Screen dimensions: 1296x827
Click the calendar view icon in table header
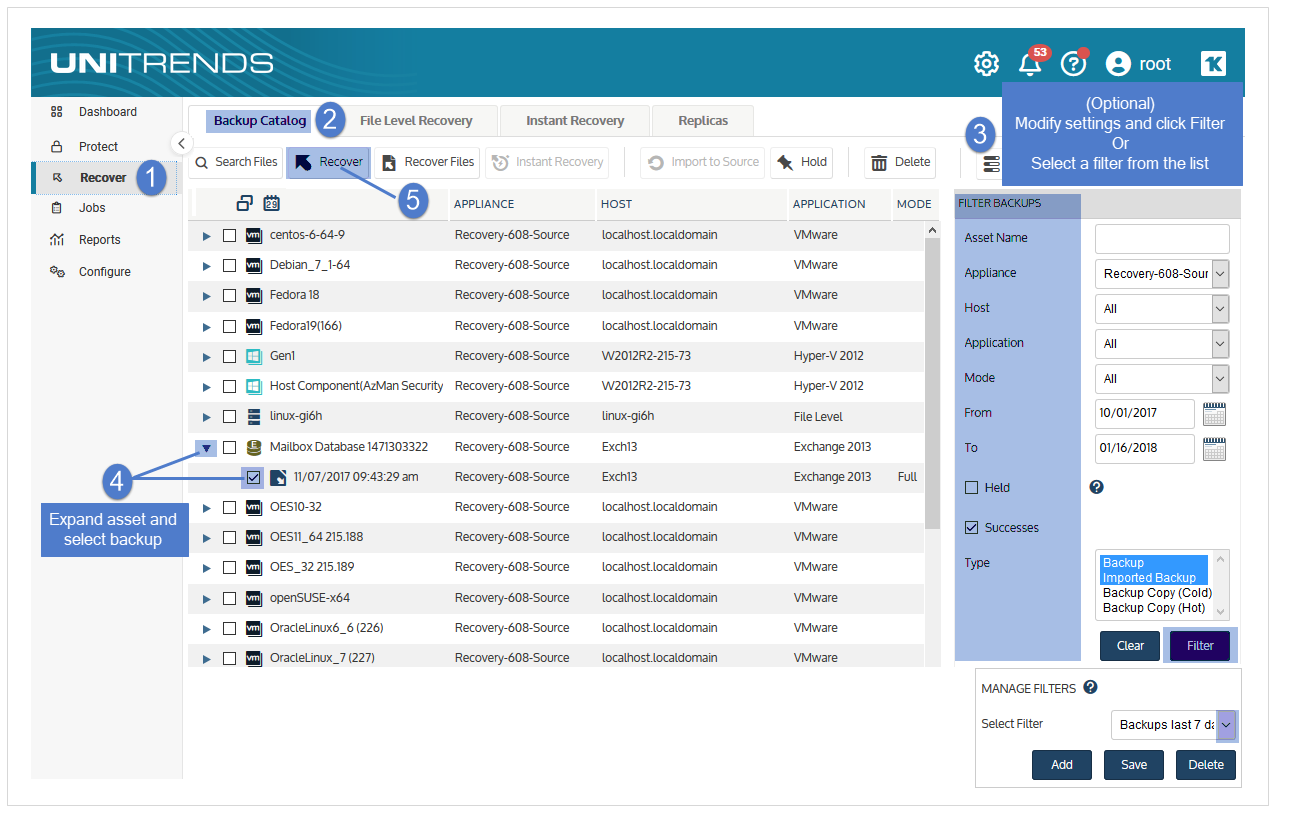point(271,203)
